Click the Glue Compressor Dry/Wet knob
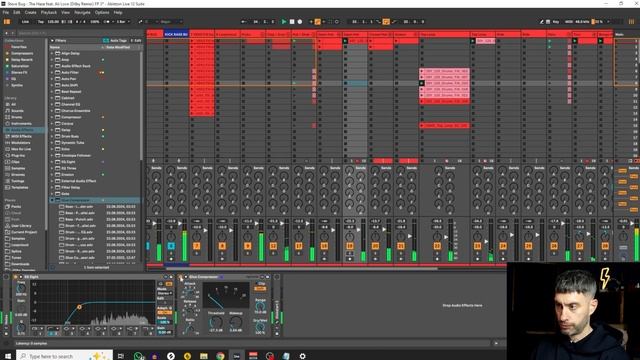Image resolution: width=640 pixels, height=360 pixels. (x=260, y=327)
